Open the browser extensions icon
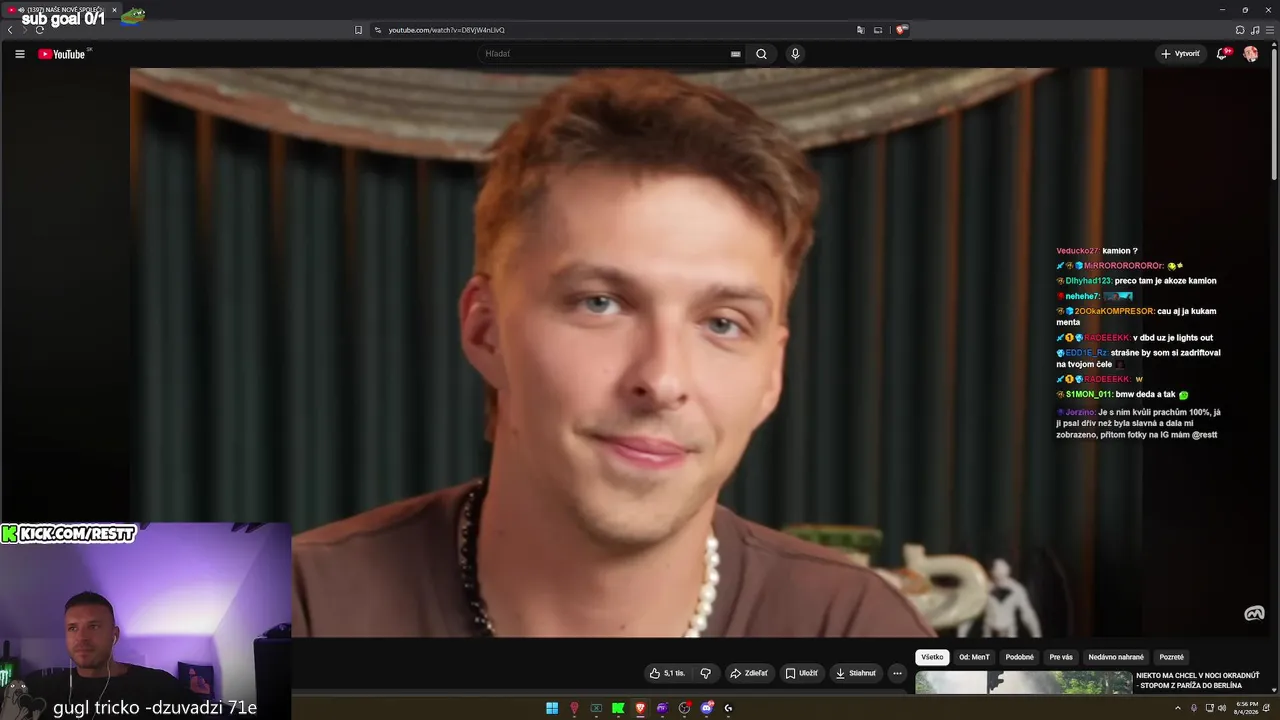The image size is (1280, 720). [x=1240, y=30]
